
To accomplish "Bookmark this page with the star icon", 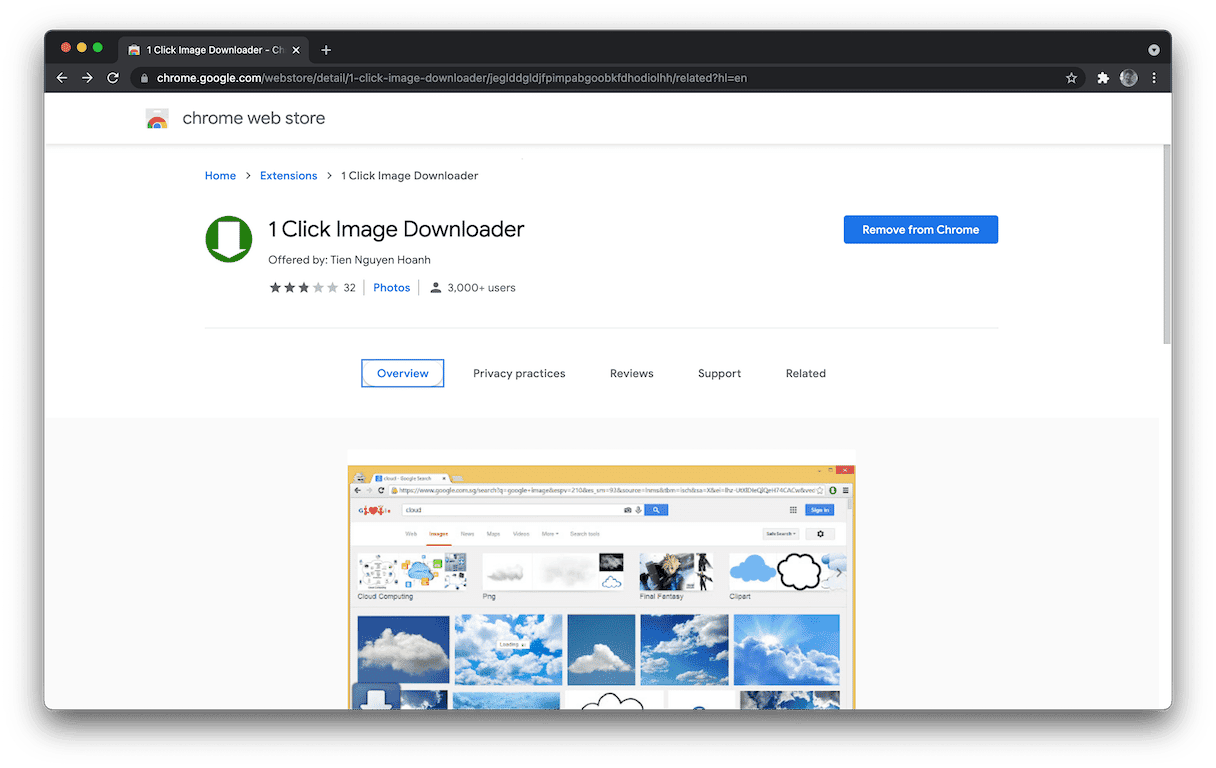I will point(1072,78).
